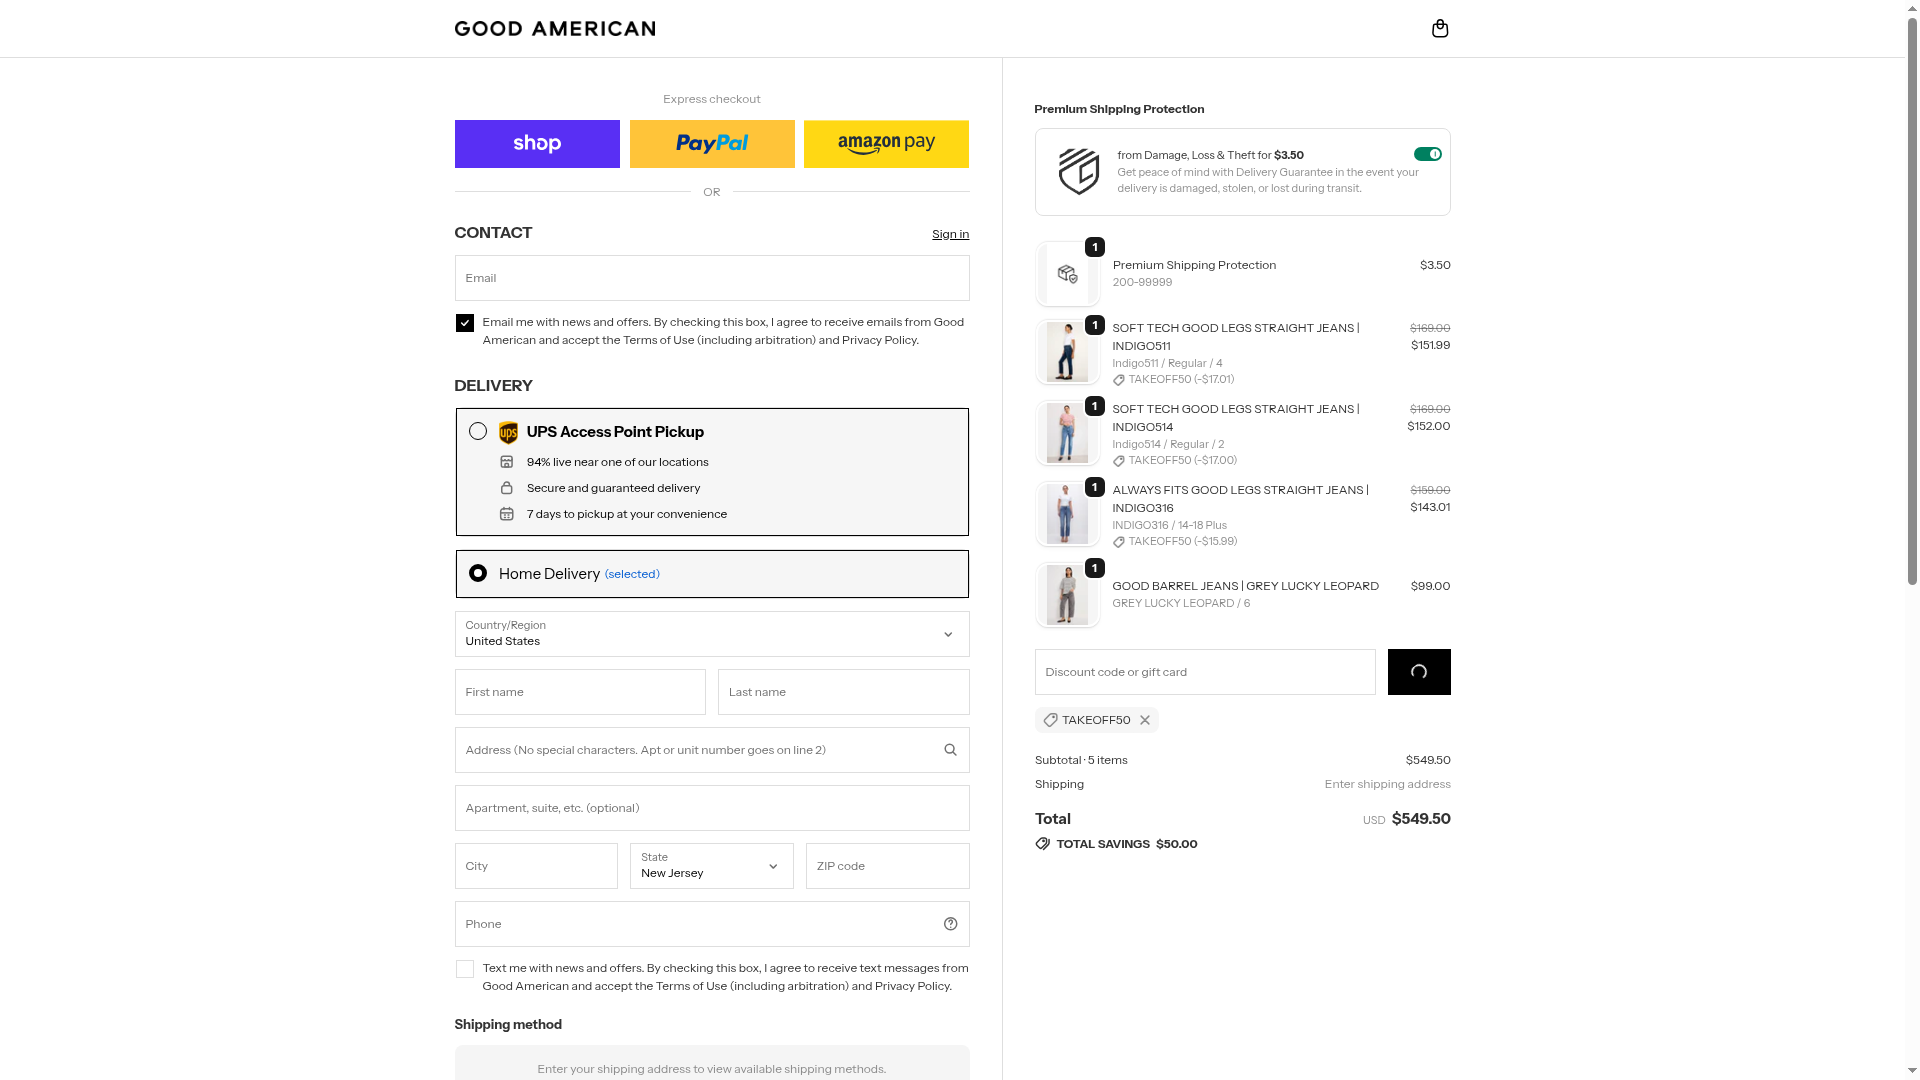Click the shipping protection shield icon
The height and width of the screenshot is (1080, 1920).
[x=1078, y=172]
